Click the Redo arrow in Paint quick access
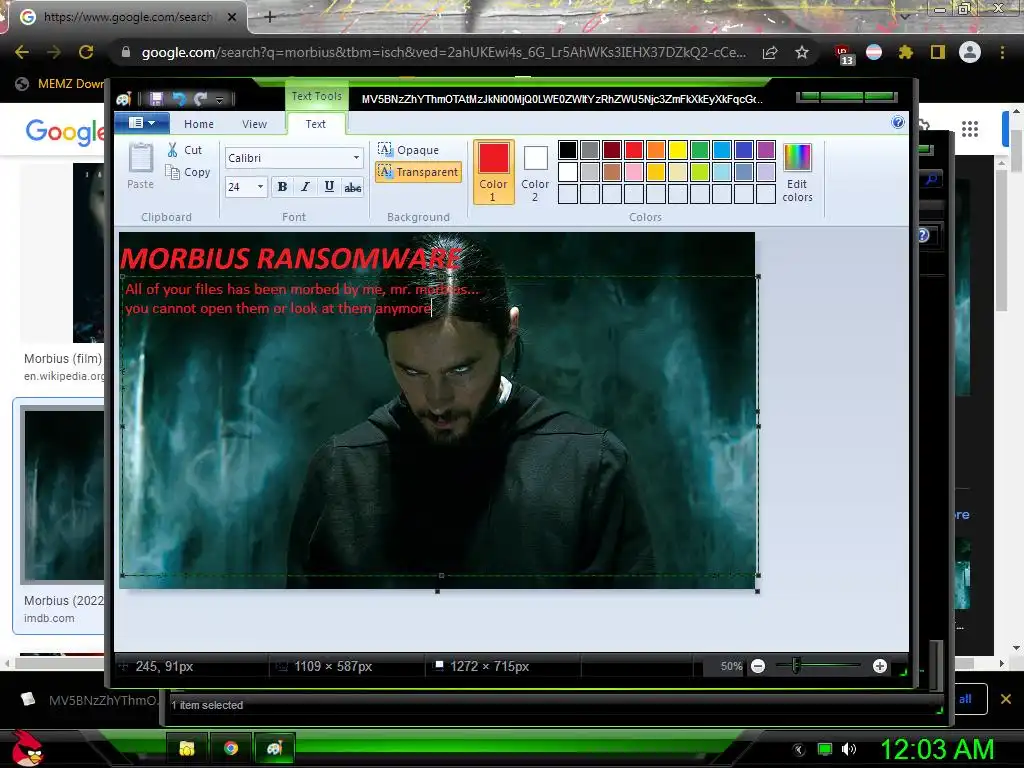This screenshot has height=768, width=1024. pyautogui.click(x=200, y=99)
